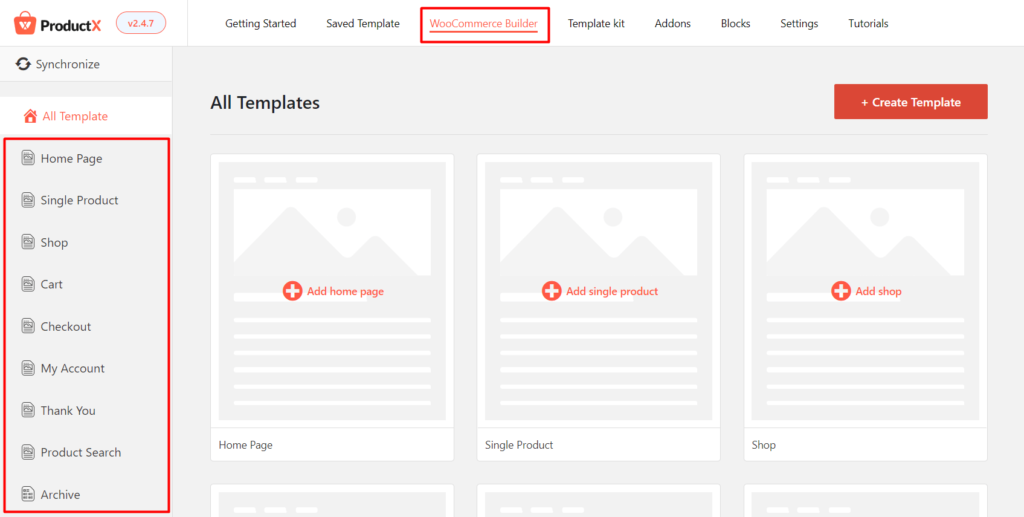The width and height of the screenshot is (1024, 517).
Task: Click the Cart sidebar document icon
Action: (x=27, y=284)
